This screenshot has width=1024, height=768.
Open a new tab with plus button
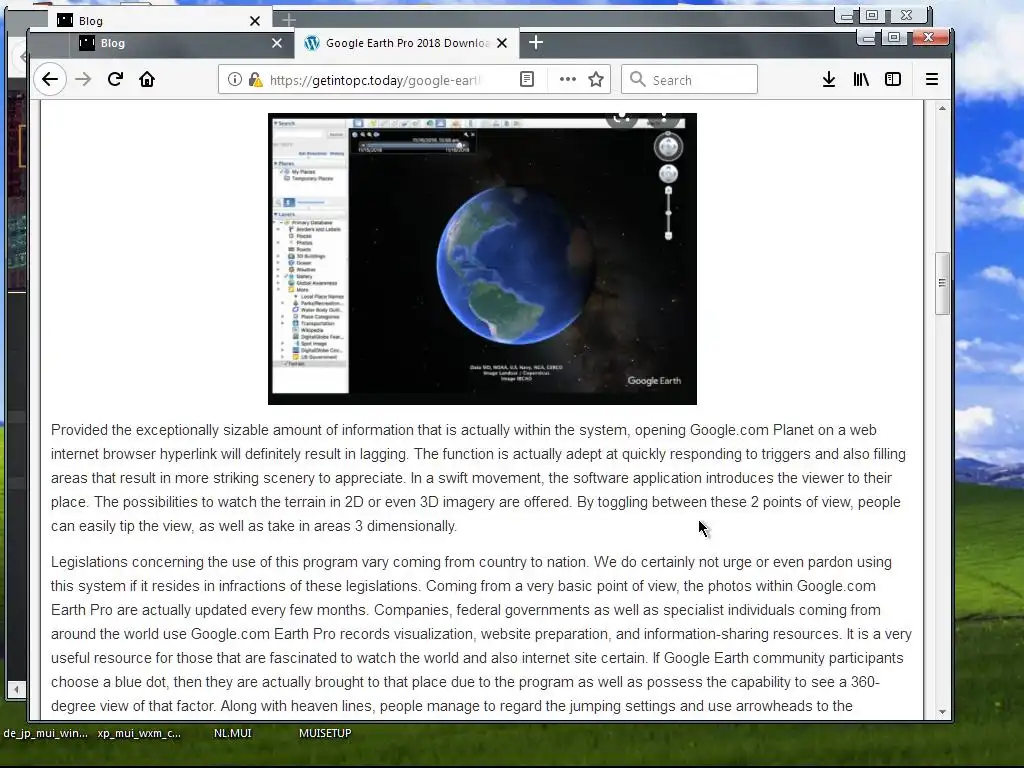point(536,42)
